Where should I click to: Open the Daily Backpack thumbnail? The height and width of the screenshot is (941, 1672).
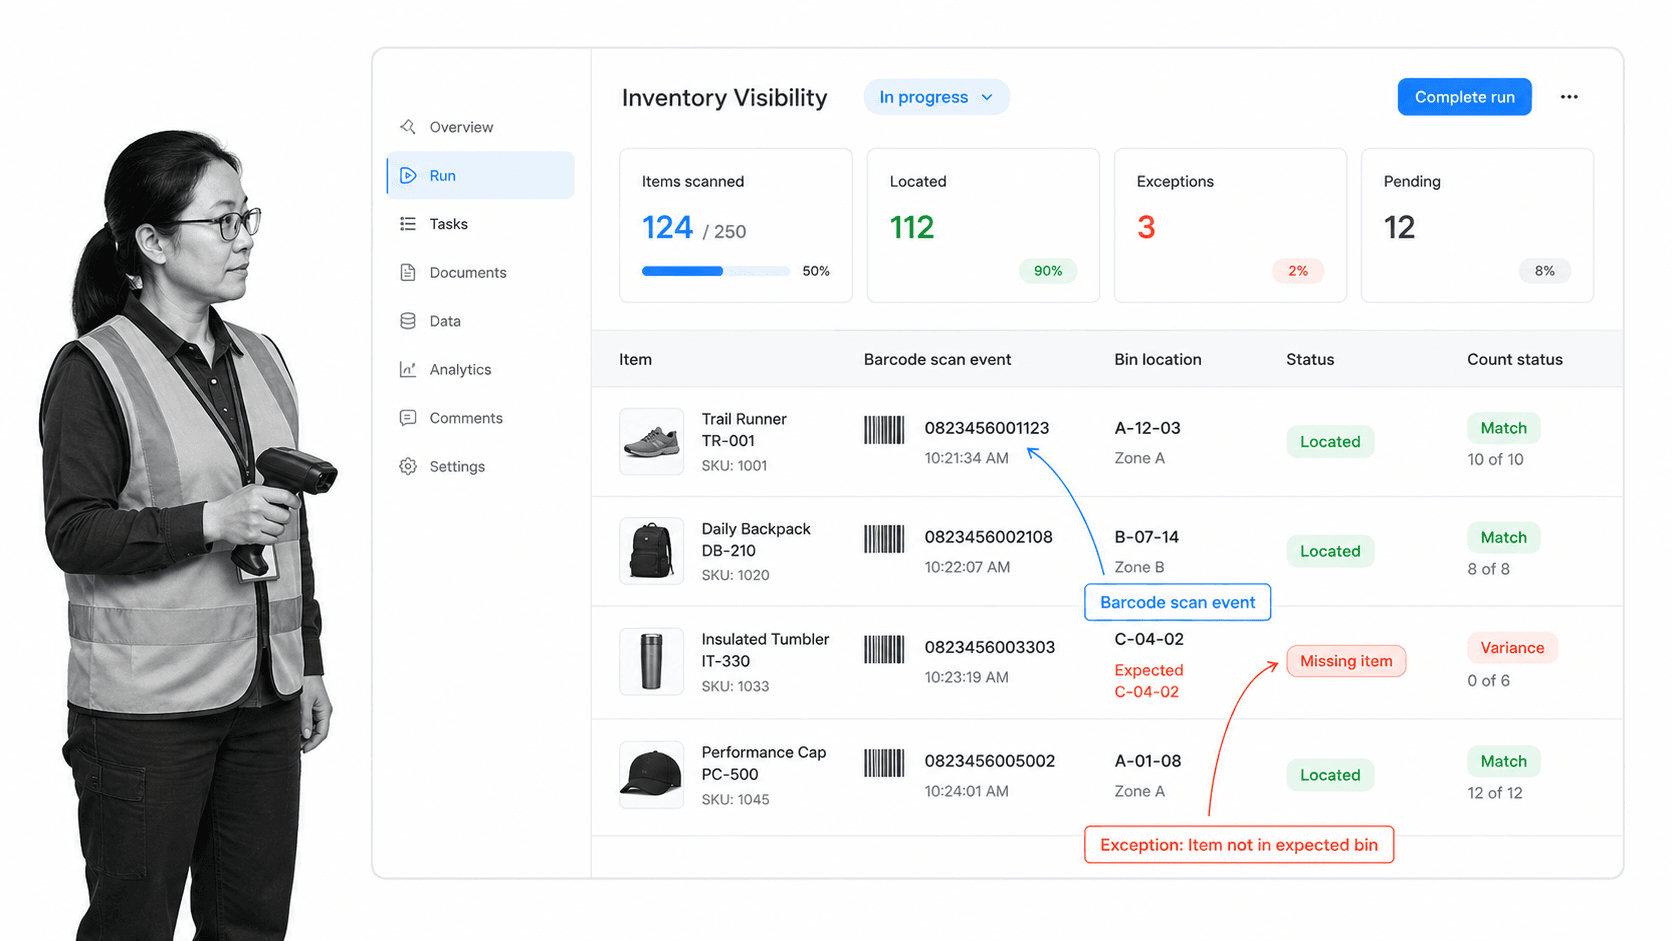click(x=651, y=551)
